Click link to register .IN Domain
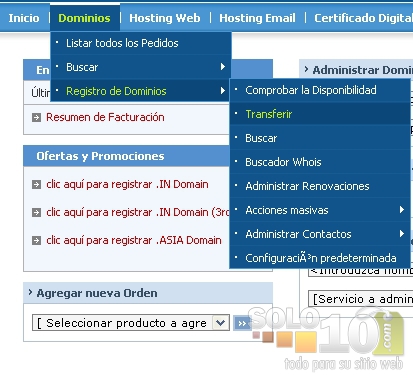Viewport: 413px width, 375px height. [x=127, y=184]
